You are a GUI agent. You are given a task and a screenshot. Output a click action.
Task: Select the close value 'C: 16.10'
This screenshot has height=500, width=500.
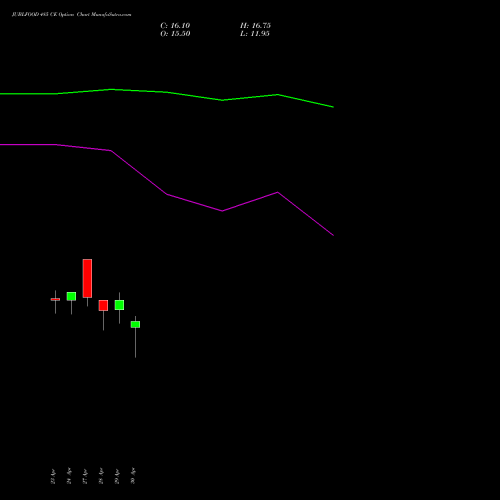(175, 26)
